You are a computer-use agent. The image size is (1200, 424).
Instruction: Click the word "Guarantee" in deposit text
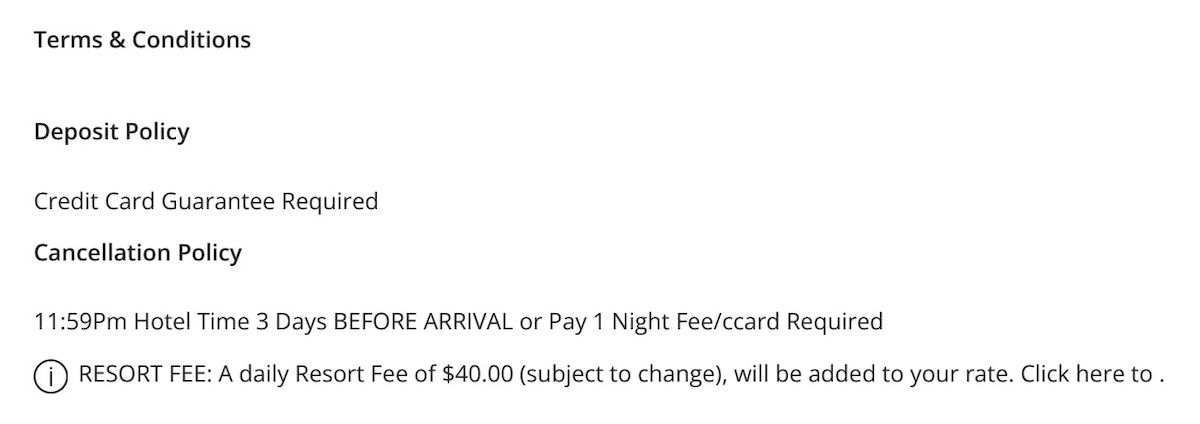219,202
